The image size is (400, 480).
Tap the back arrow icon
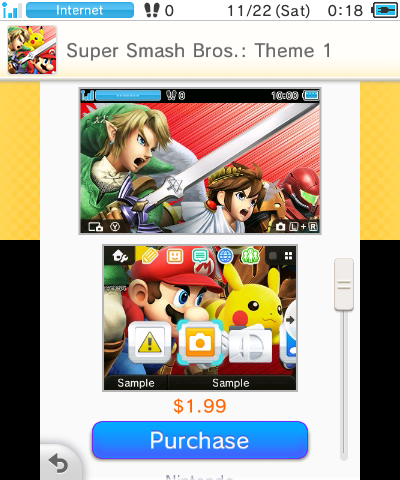click(x=59, y=464)
